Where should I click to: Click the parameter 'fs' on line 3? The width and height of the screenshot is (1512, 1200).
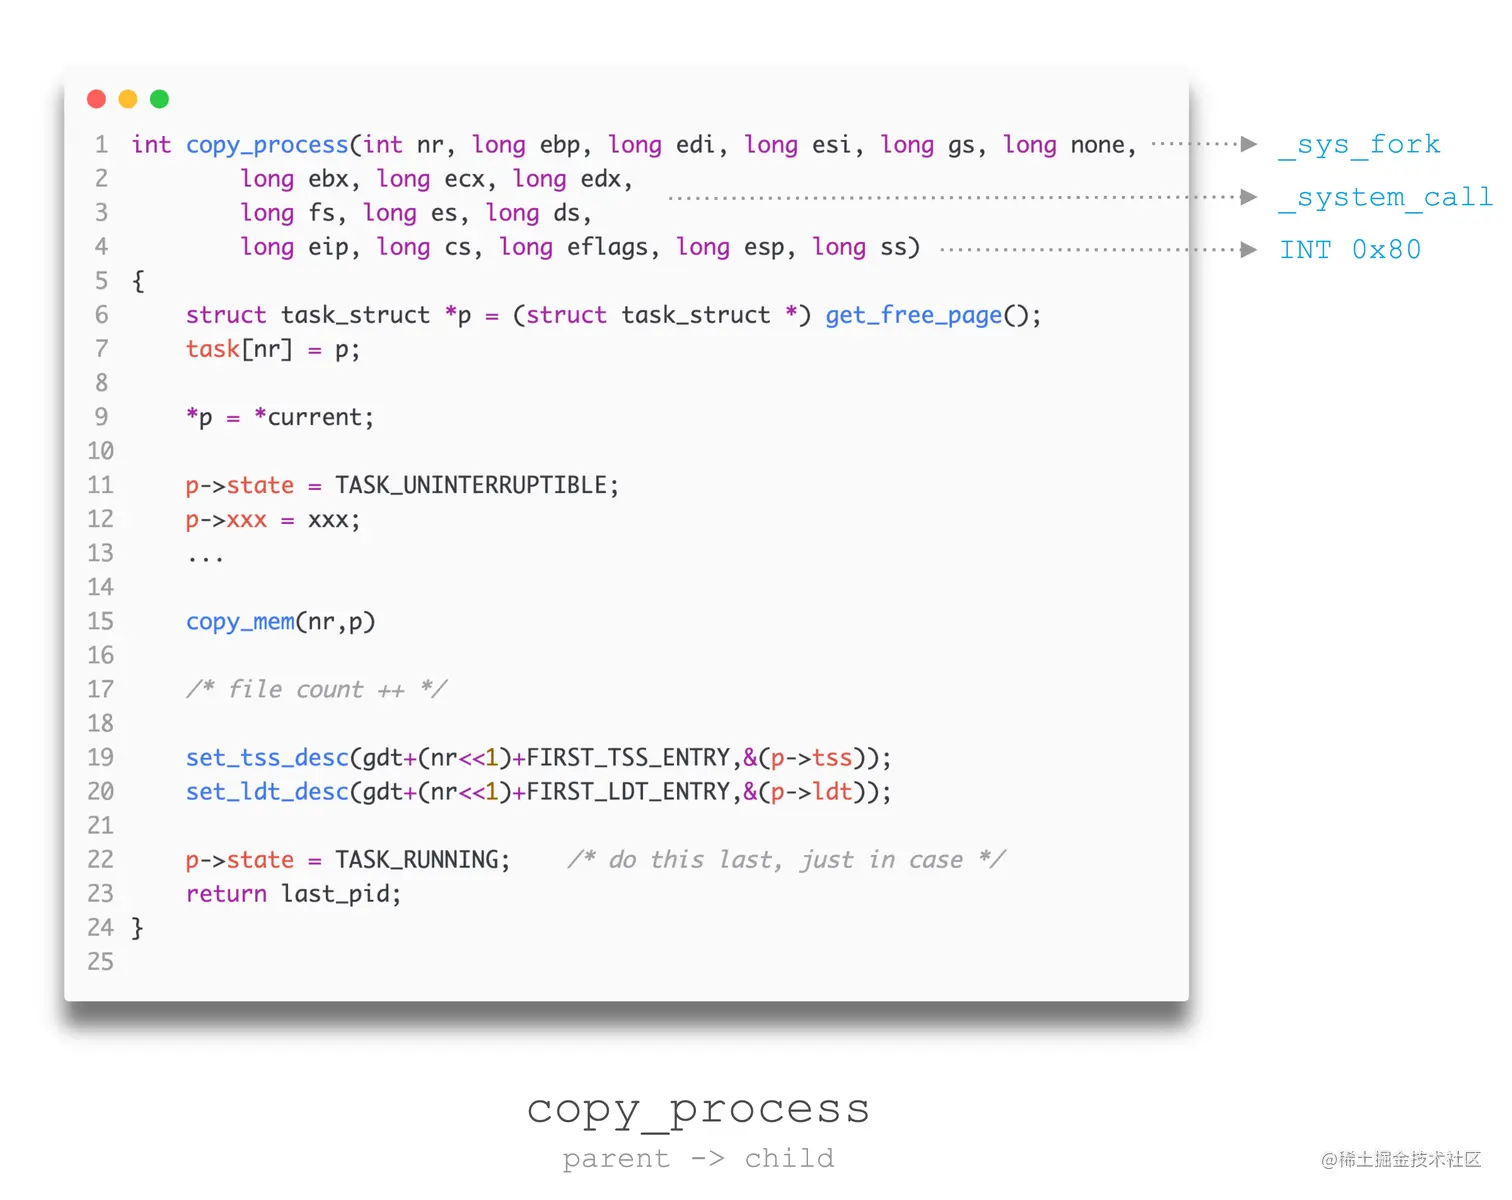click(x=321, y=213)
